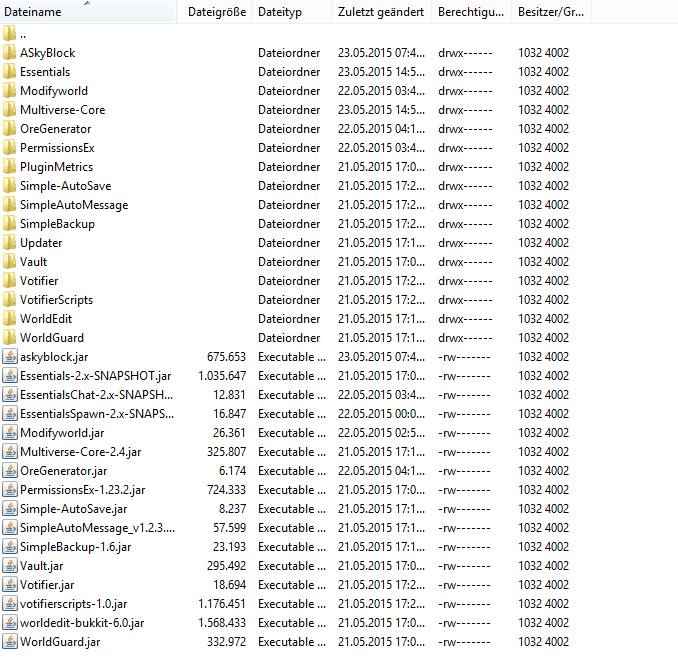Sort by the Zuletzt geändert column header
Screen dimensions: 678x660
(382, 12)
